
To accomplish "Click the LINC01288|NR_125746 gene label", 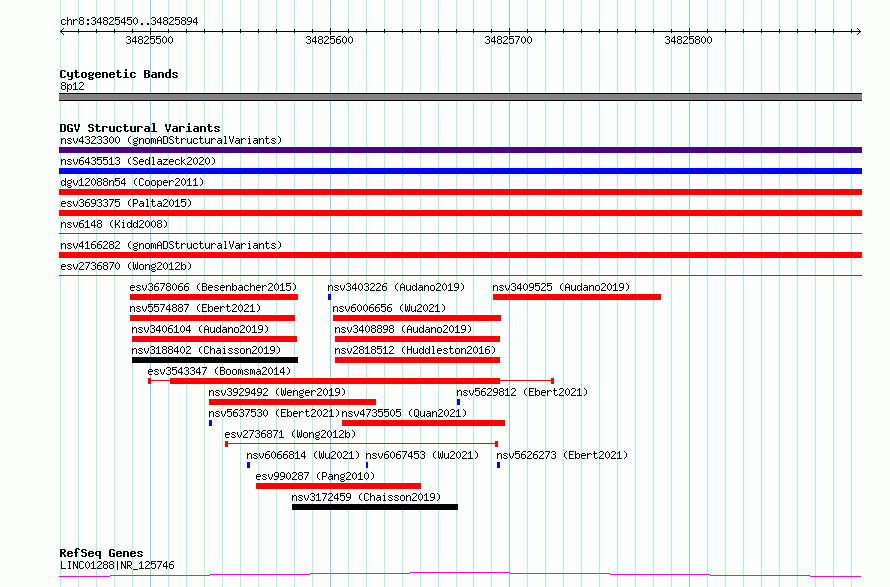I will (117, 565).
